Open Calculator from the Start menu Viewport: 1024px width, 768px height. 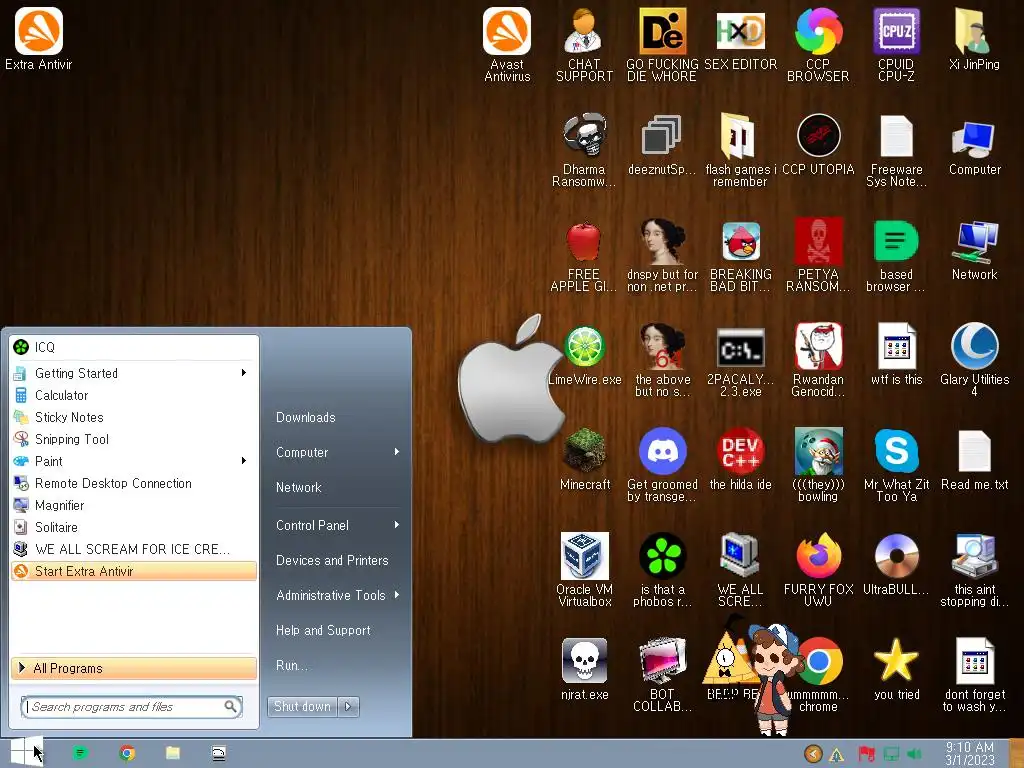[x=134, y=395]
